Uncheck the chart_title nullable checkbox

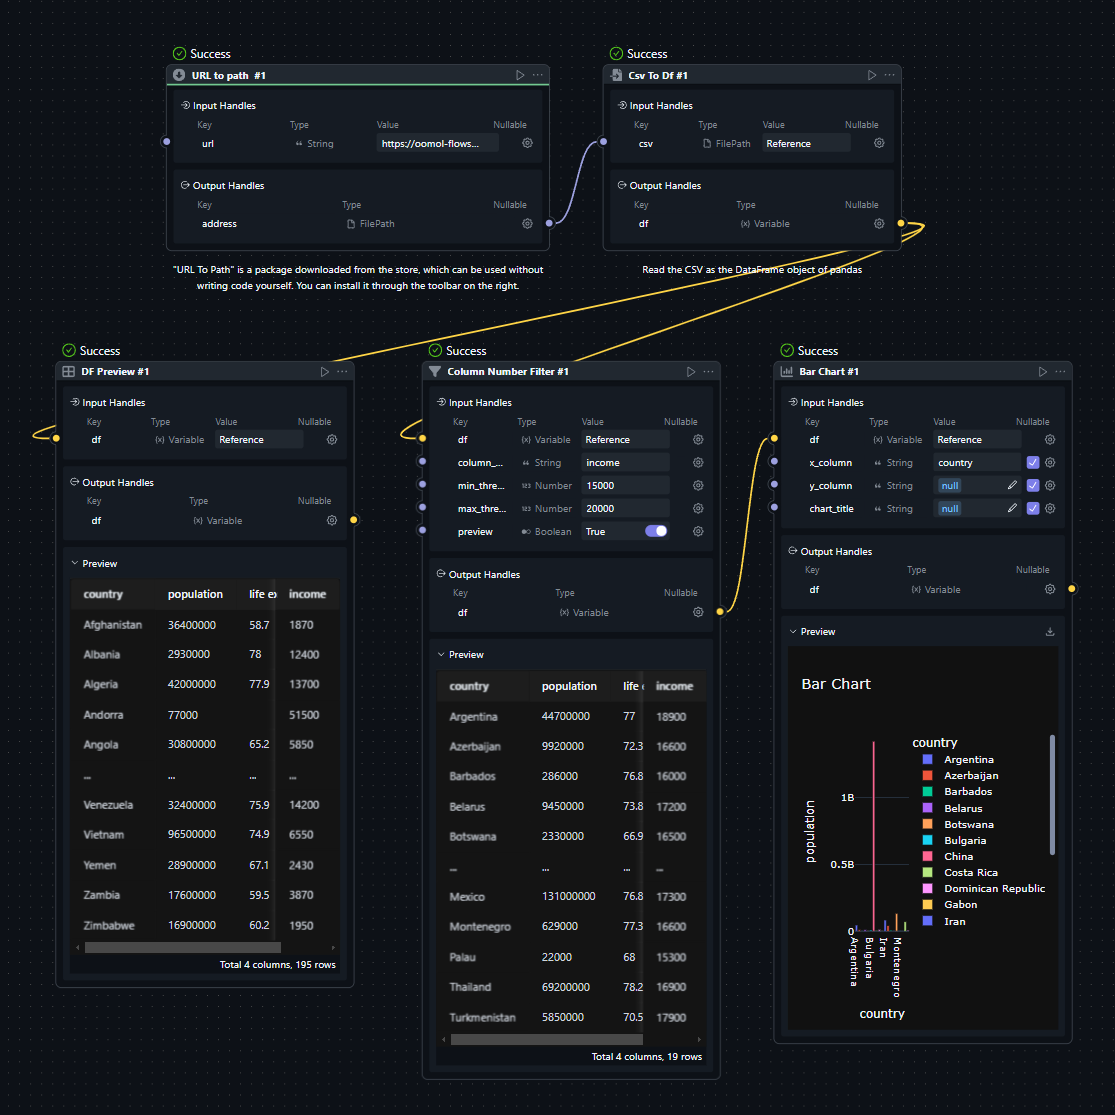tap(1033, 509)
